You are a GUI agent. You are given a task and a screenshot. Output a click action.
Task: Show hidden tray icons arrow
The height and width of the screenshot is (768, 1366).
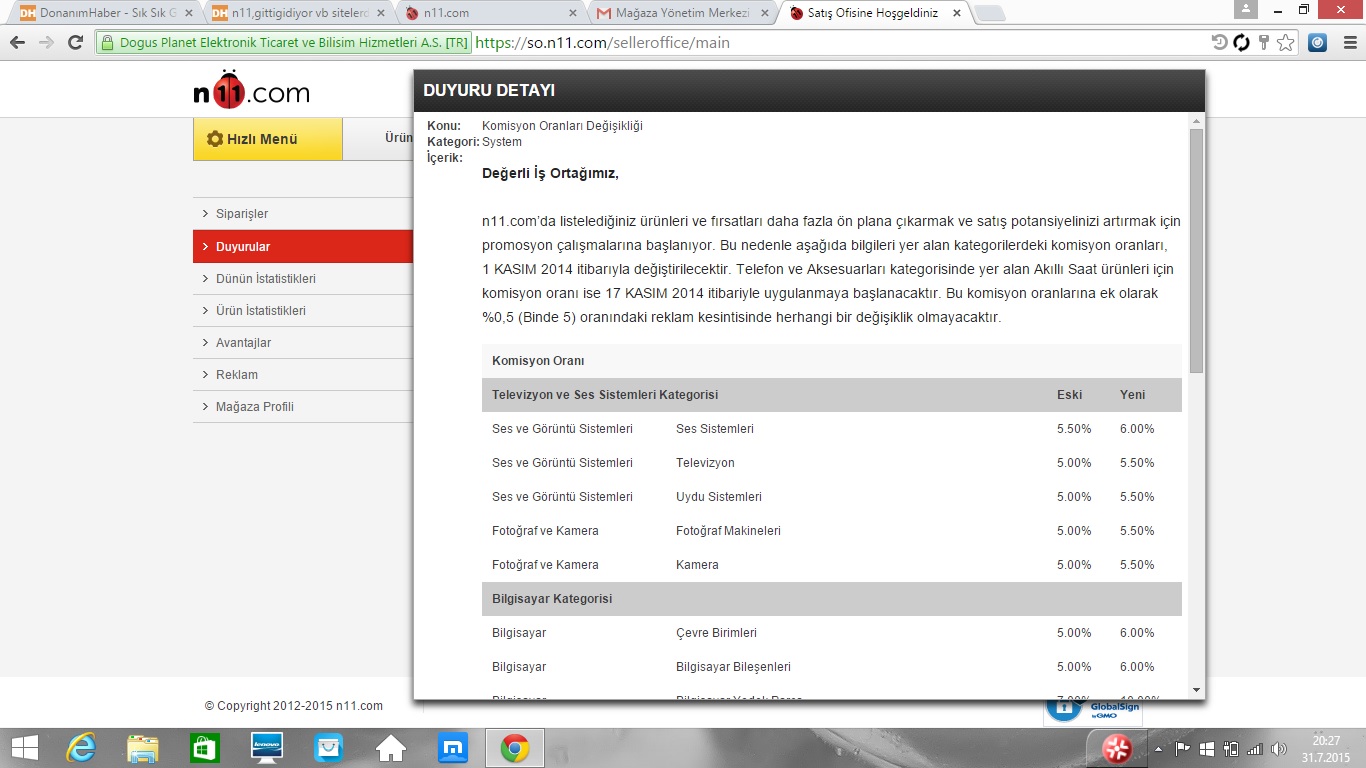click(1160, 748)
